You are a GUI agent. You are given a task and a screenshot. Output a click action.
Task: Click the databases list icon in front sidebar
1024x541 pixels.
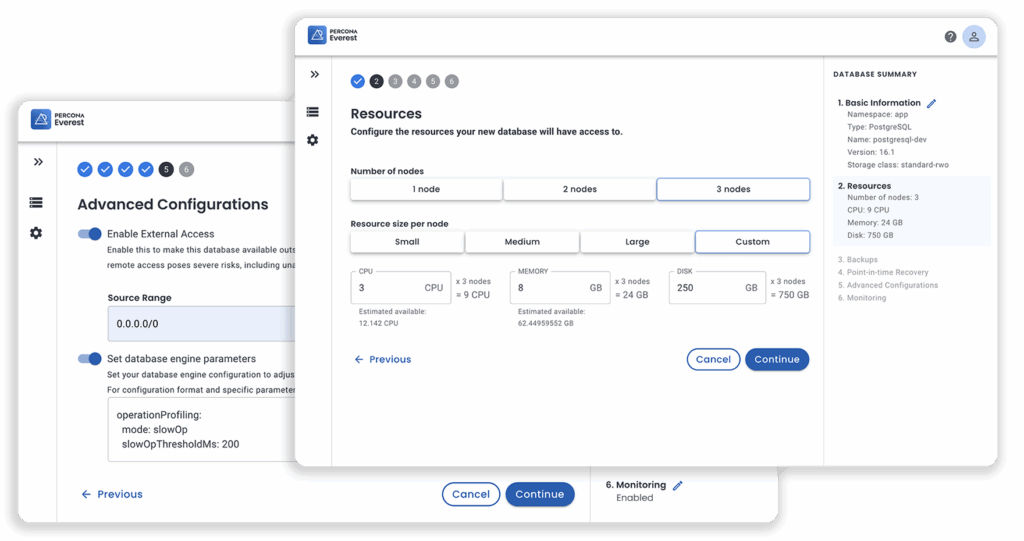[x=313, y=112]
